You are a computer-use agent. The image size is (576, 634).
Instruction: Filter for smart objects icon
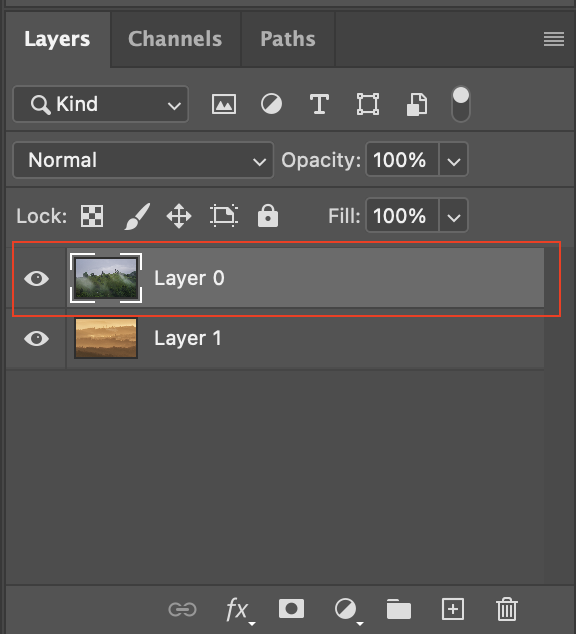[417, 104]
